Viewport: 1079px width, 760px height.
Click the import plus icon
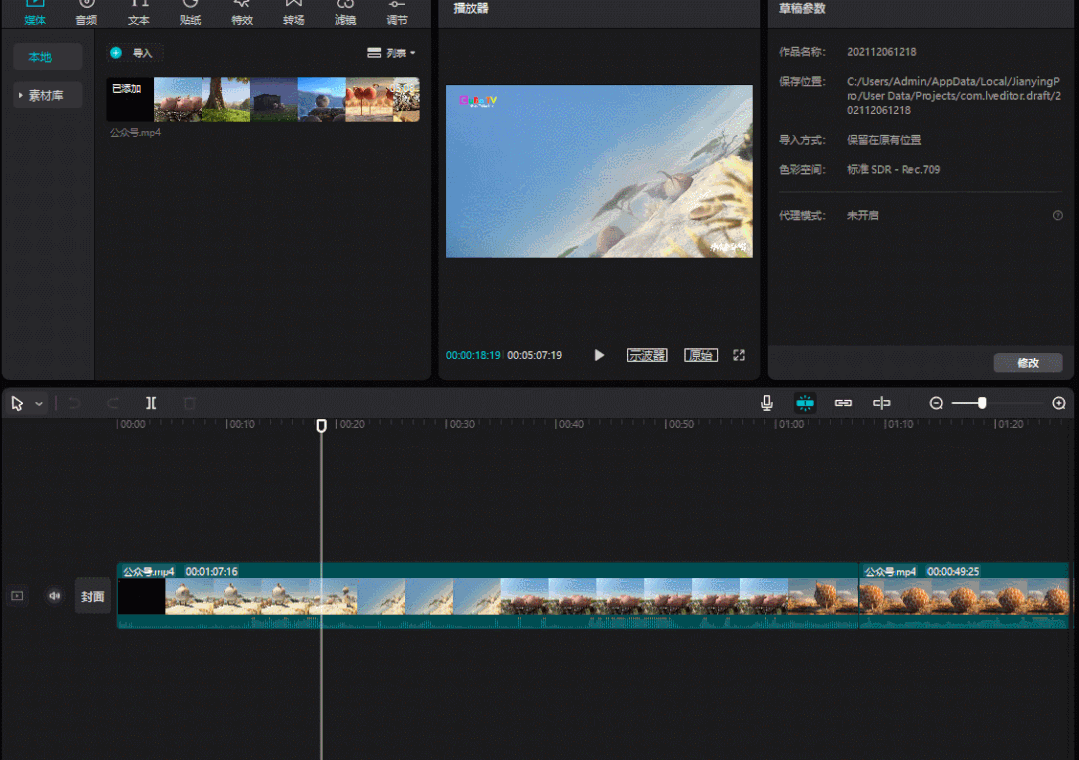116,53
